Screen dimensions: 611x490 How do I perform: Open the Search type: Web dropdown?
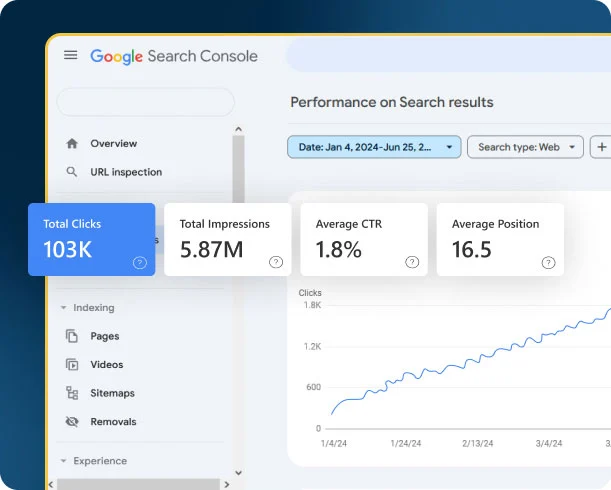525,147
